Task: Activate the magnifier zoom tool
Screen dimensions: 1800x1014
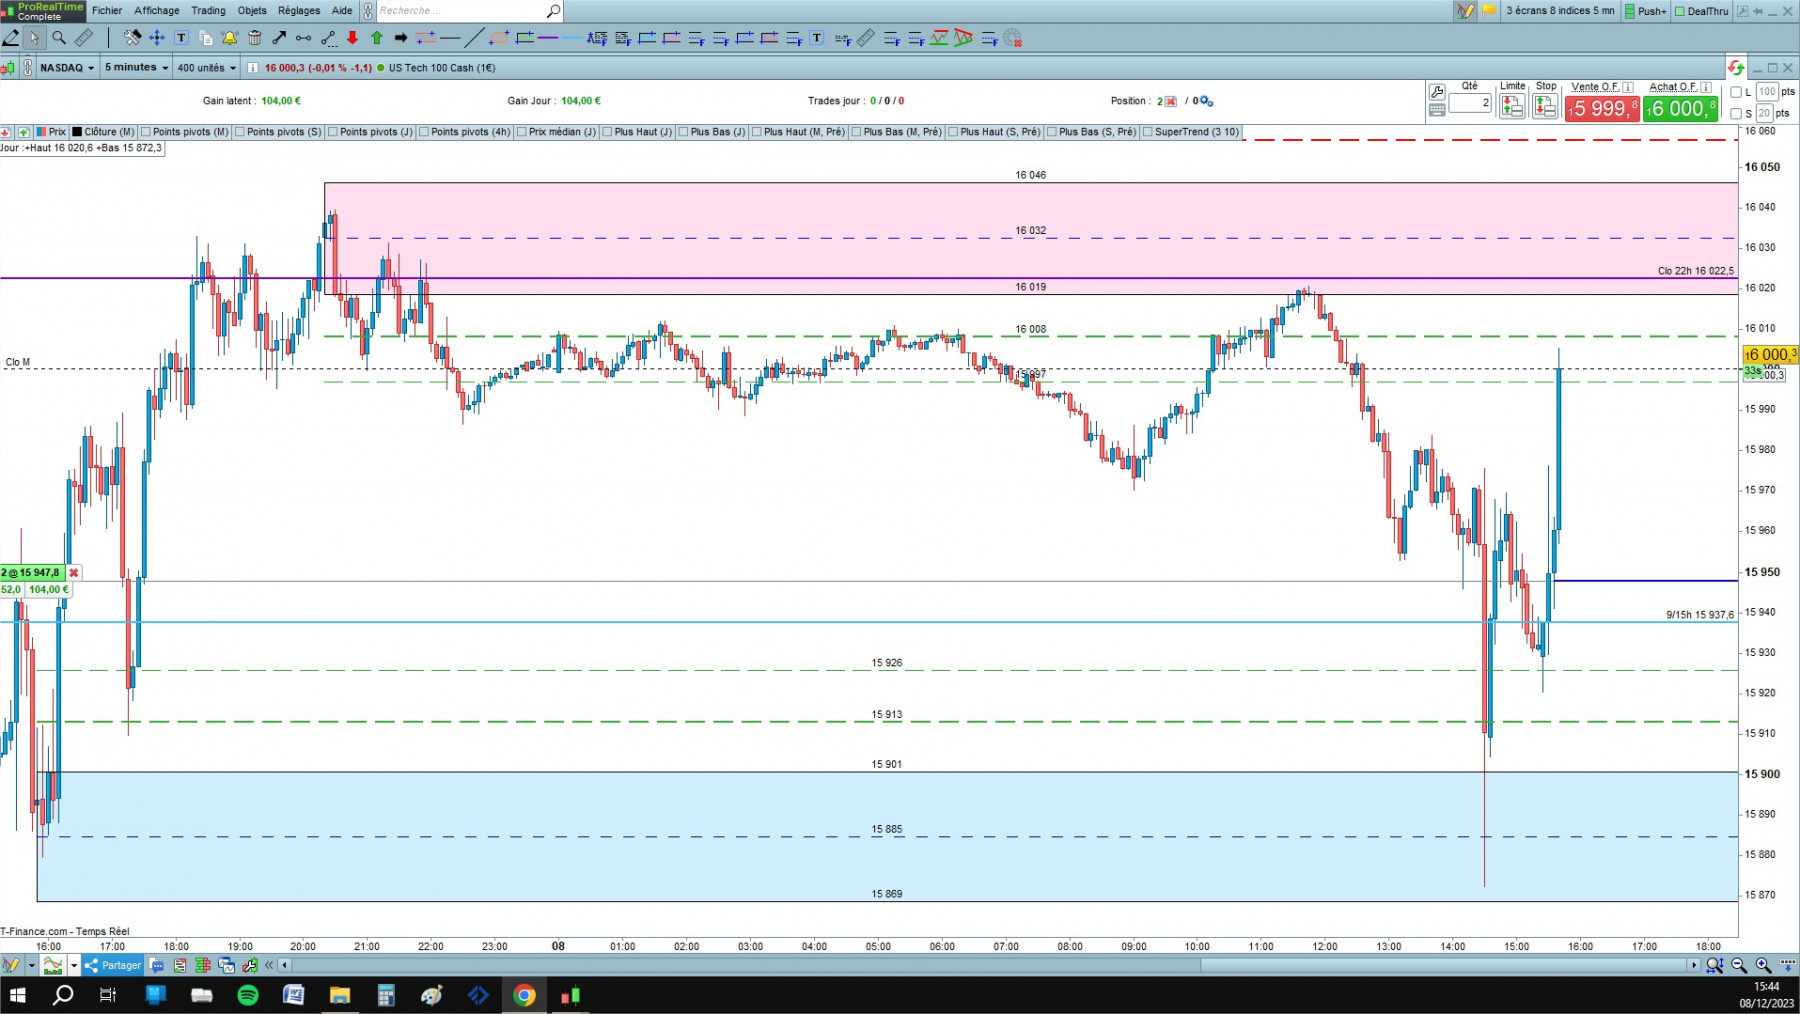Action: tap(59, 38)
